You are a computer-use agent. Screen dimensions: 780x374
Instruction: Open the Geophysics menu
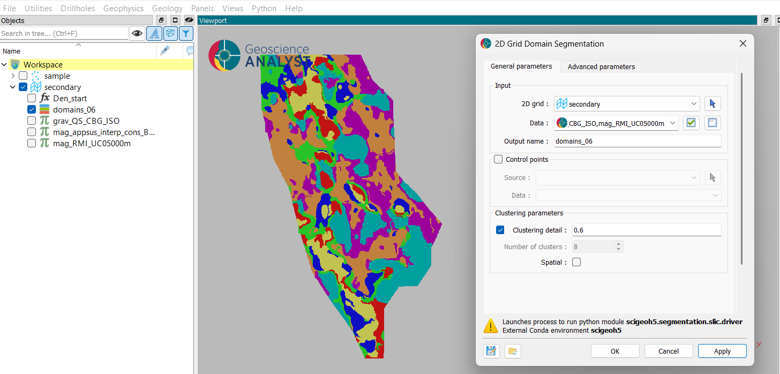coord(123,8)
